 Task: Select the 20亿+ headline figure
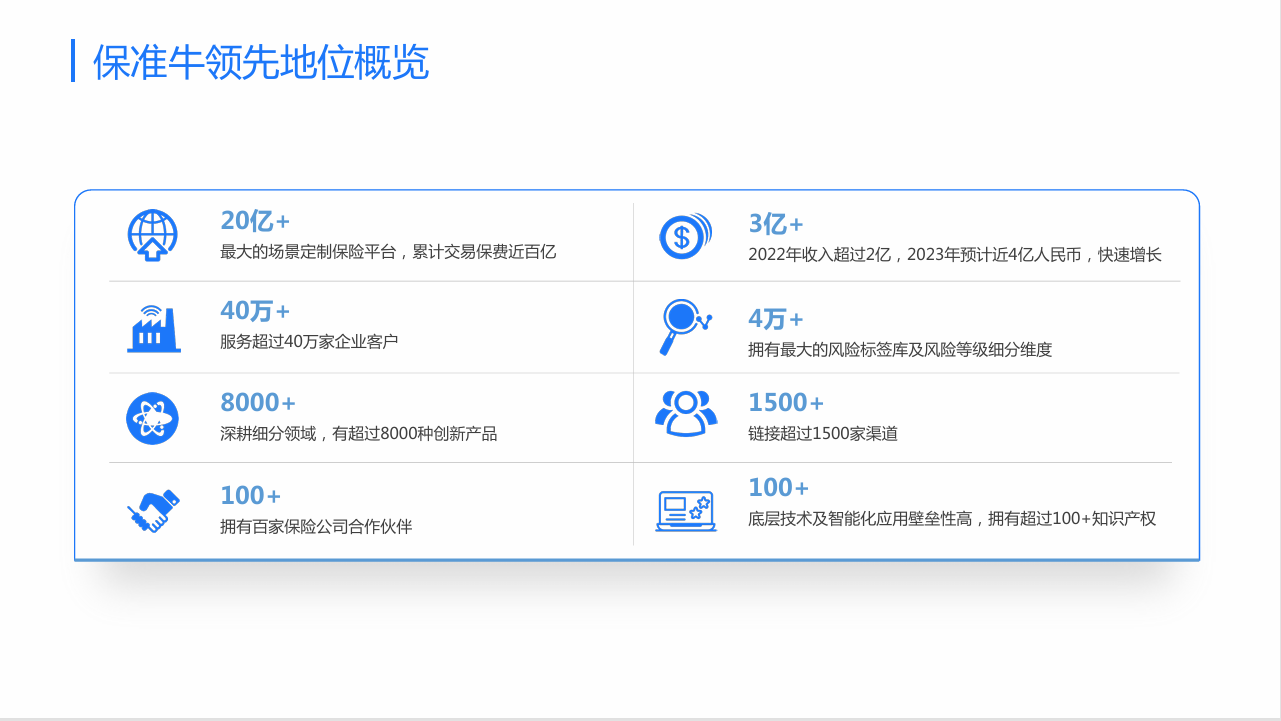tap(255, 221)
